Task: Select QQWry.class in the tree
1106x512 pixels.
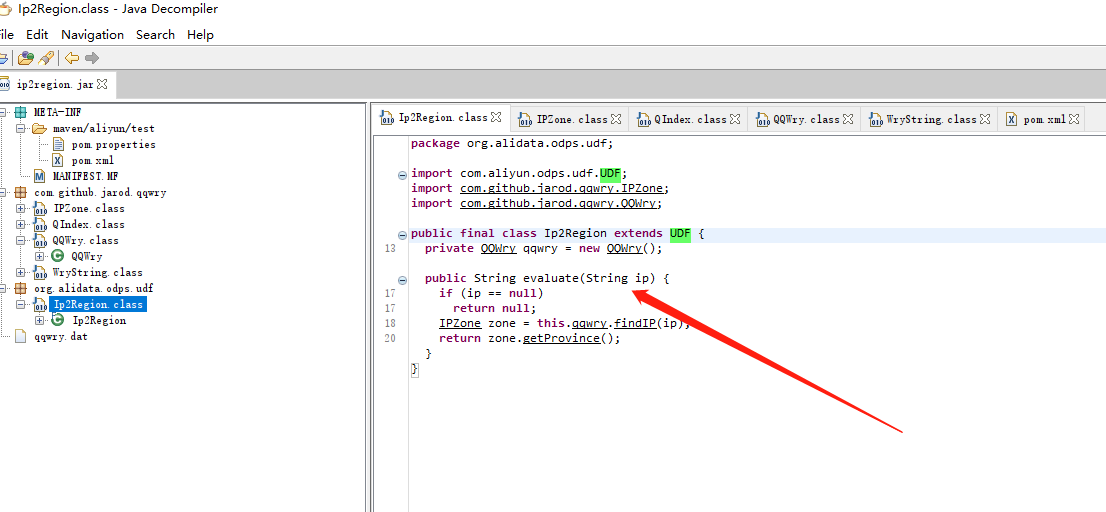Action: 85,240
